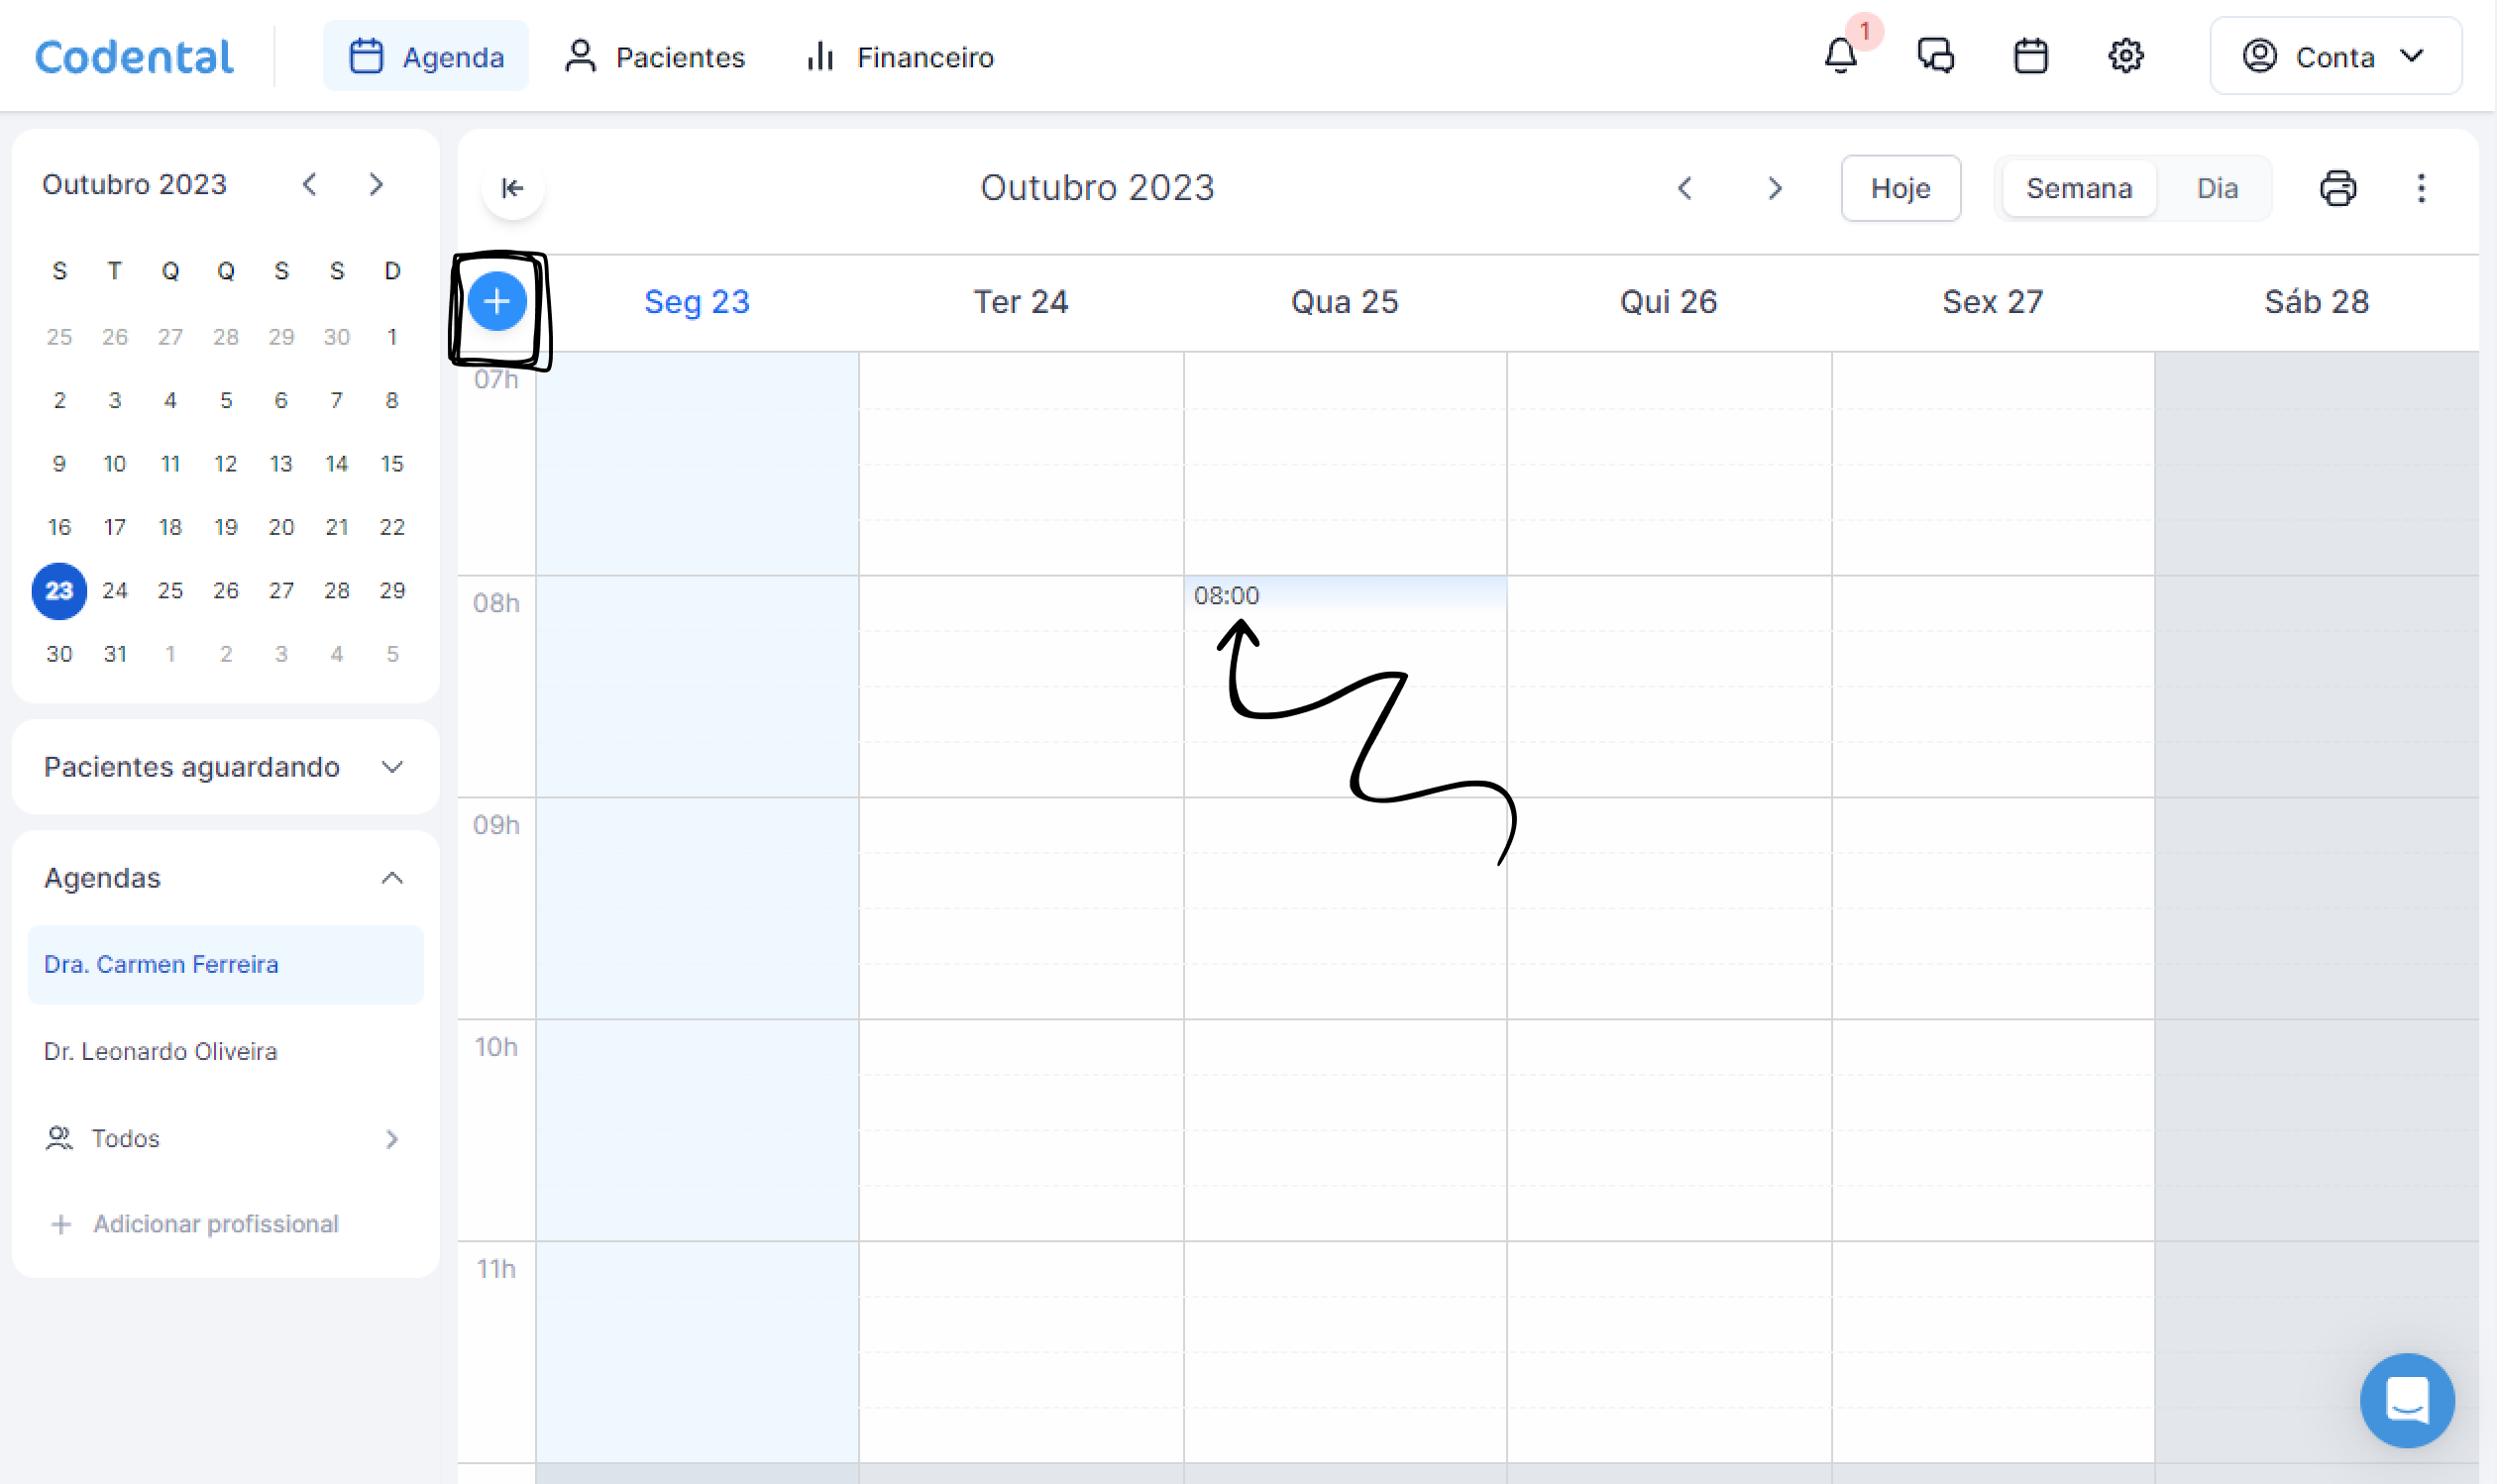Select day 25 in mini calendar current week
Viewport: 2497px width, 1484px height.
point(170,590)
